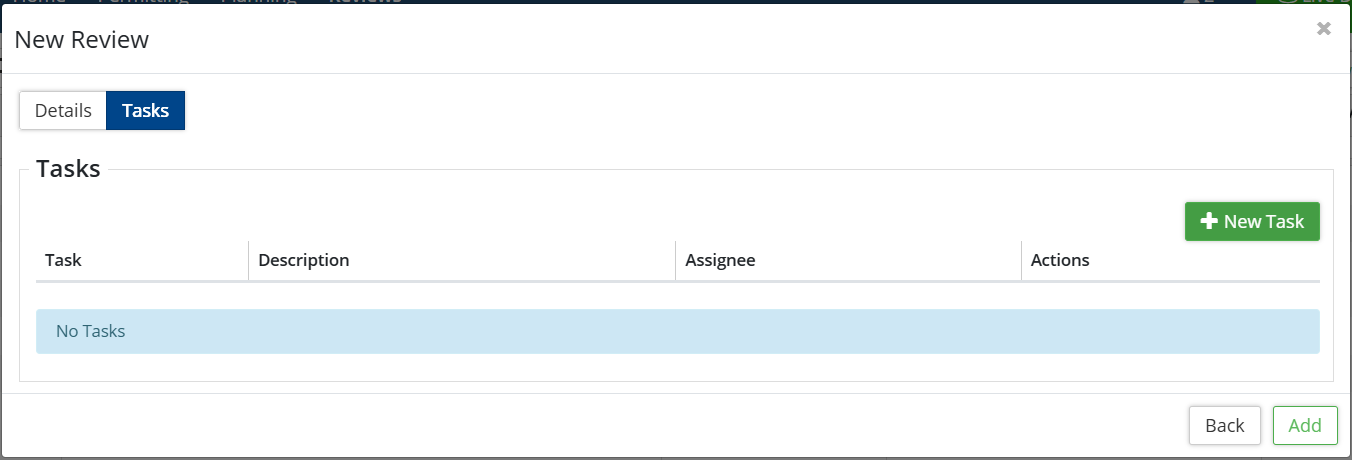Switch to the Details tab
1352x460 pixels.
coord(63,111)
